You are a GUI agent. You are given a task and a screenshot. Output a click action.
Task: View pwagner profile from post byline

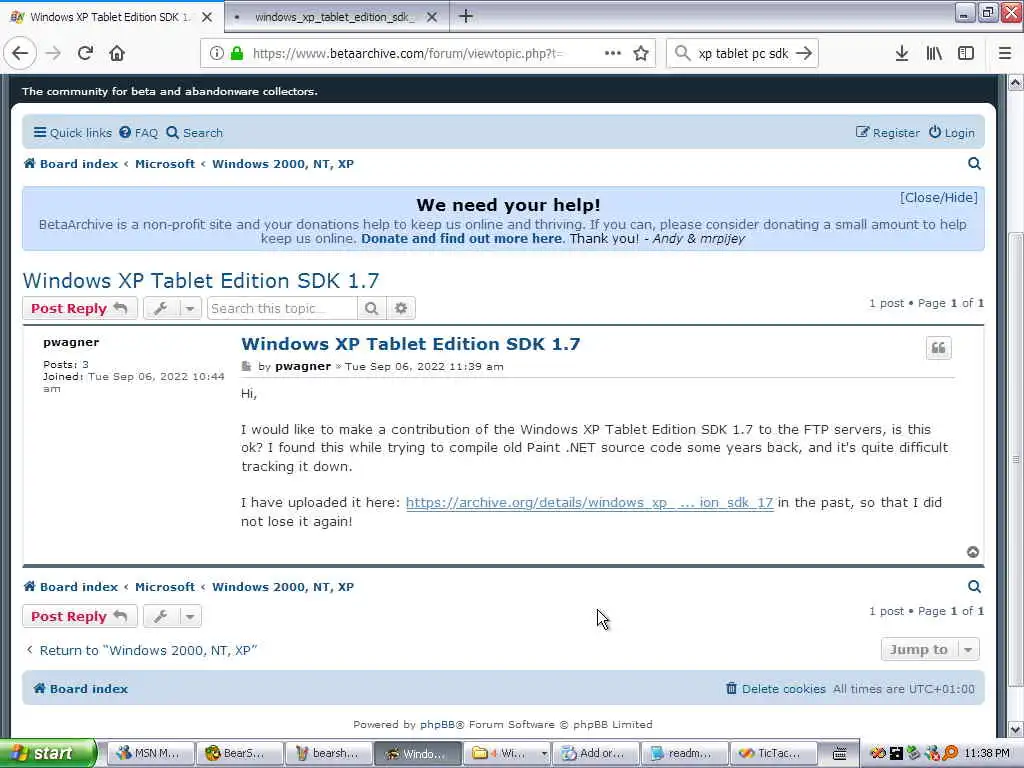[x=303, y=366]
